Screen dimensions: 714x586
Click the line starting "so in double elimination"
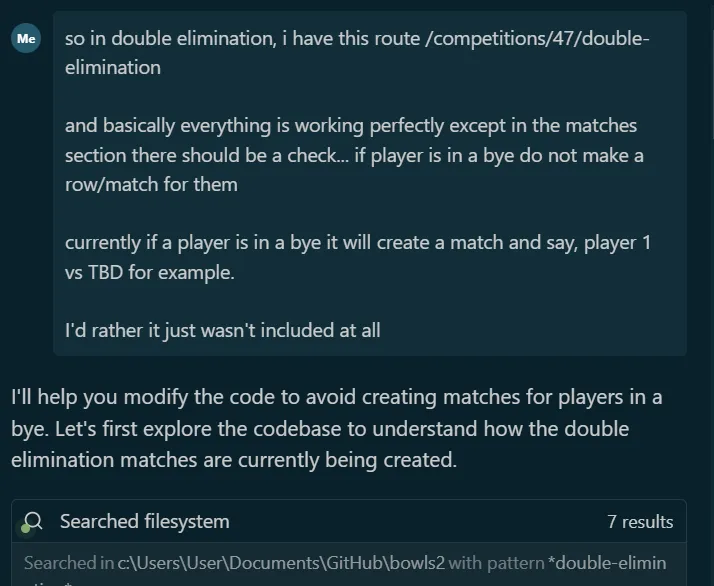357,39
